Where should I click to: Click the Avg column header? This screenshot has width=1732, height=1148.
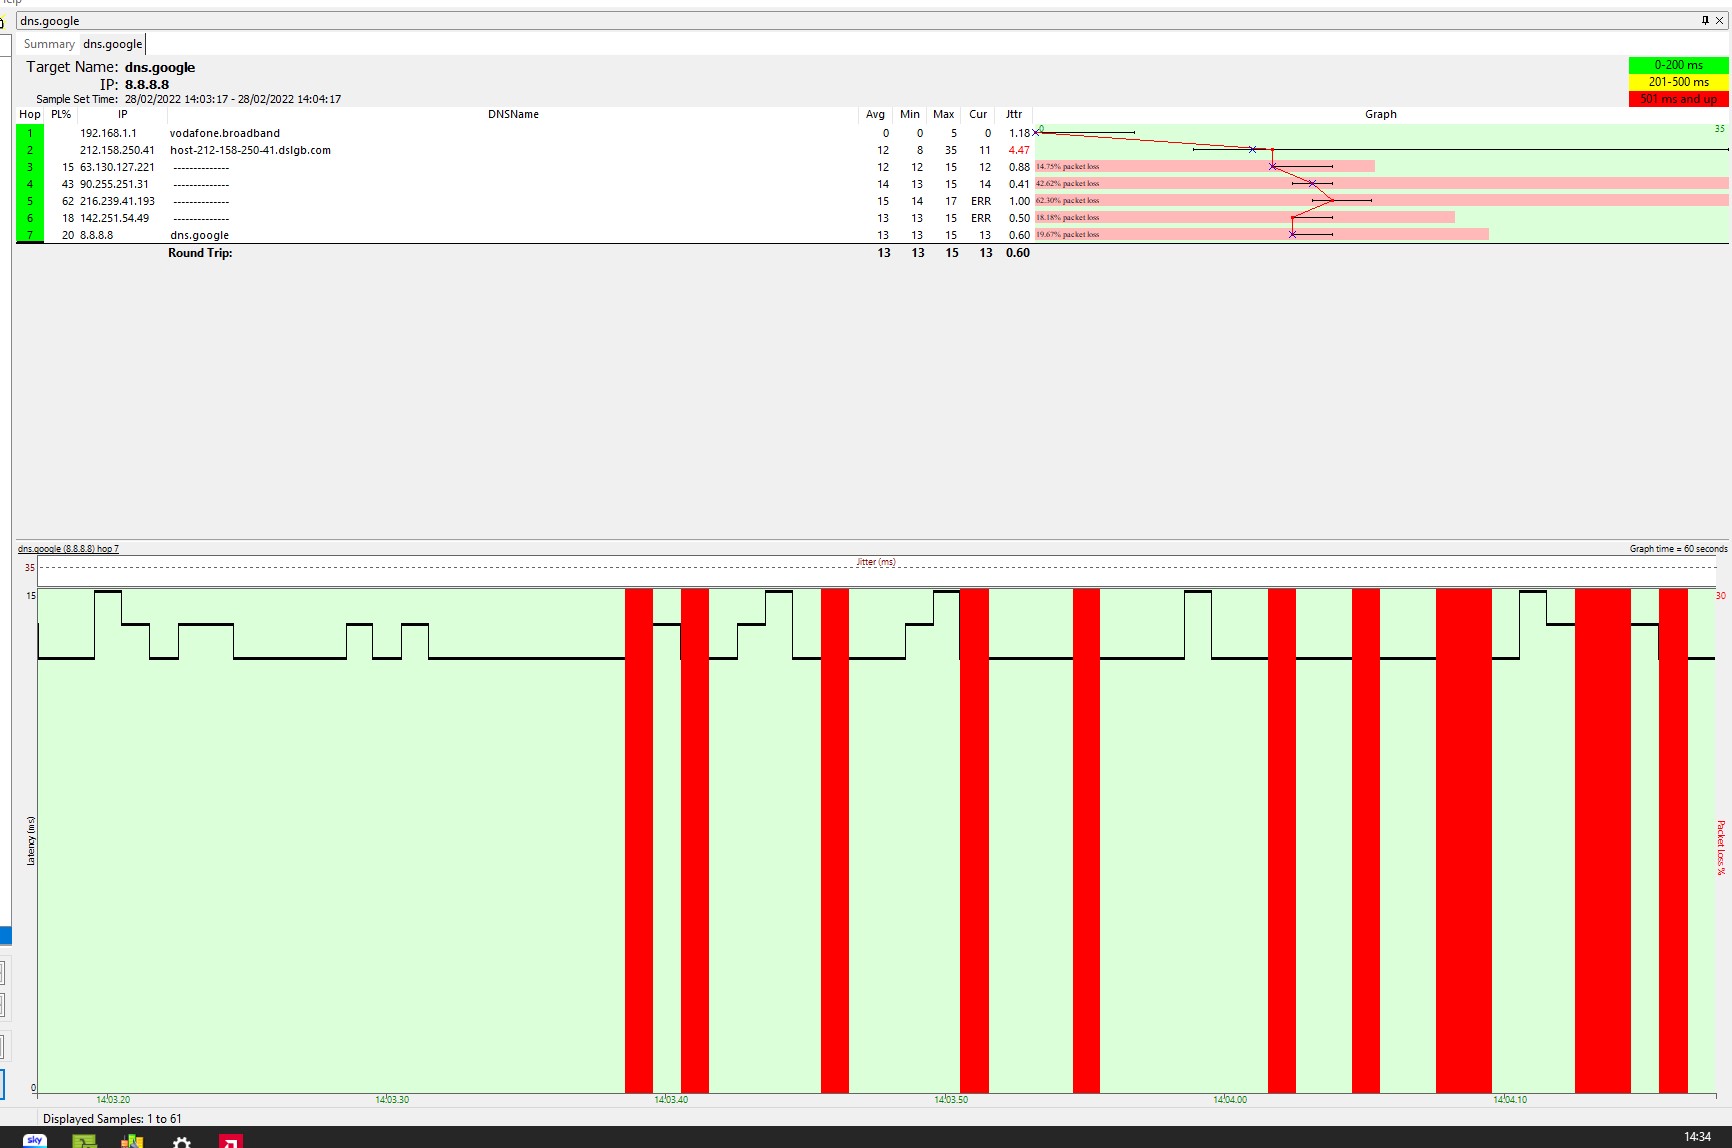tap(875, 114)
